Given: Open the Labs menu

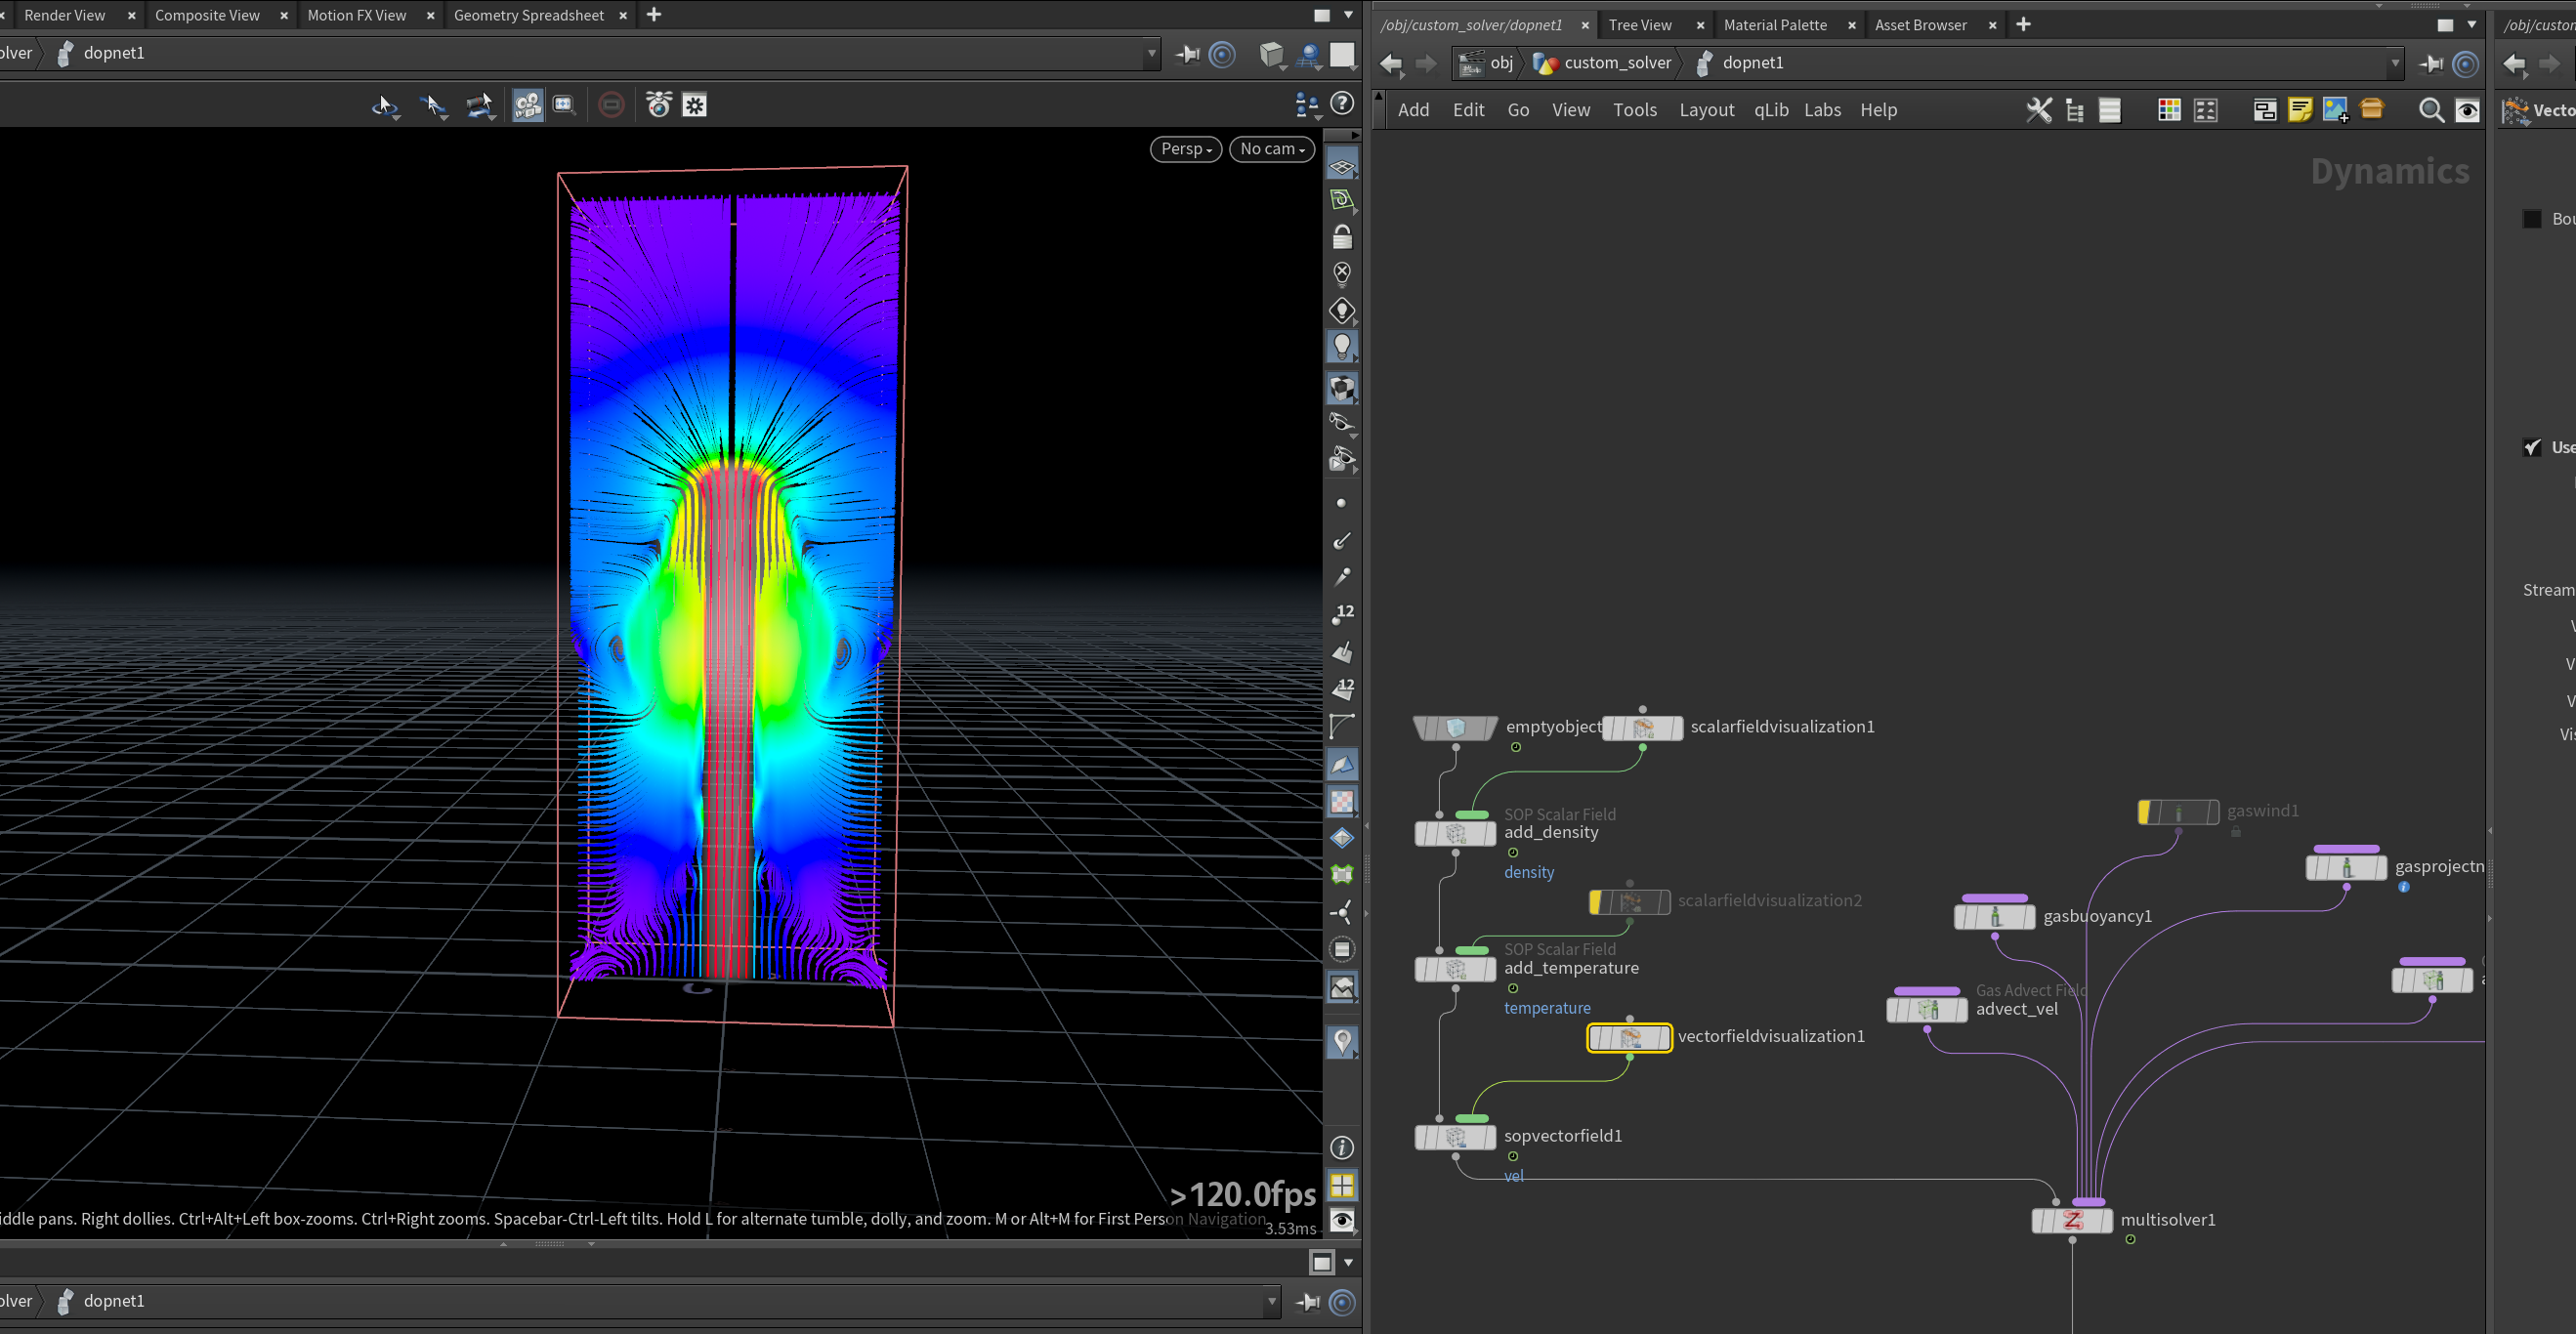Looking at the screenshot, I should tap(1822, 110).
